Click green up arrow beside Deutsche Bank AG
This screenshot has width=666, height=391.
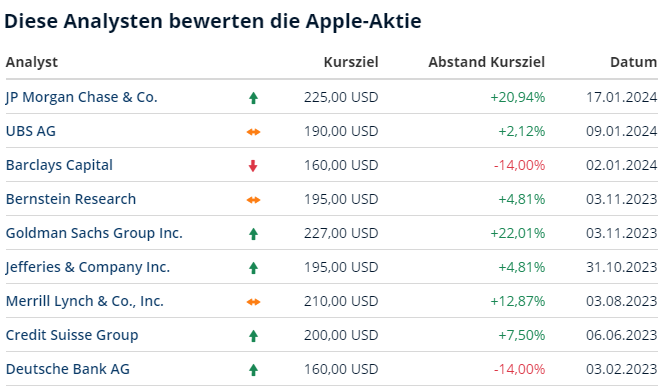pyautogui.click(x=253, y=370)
